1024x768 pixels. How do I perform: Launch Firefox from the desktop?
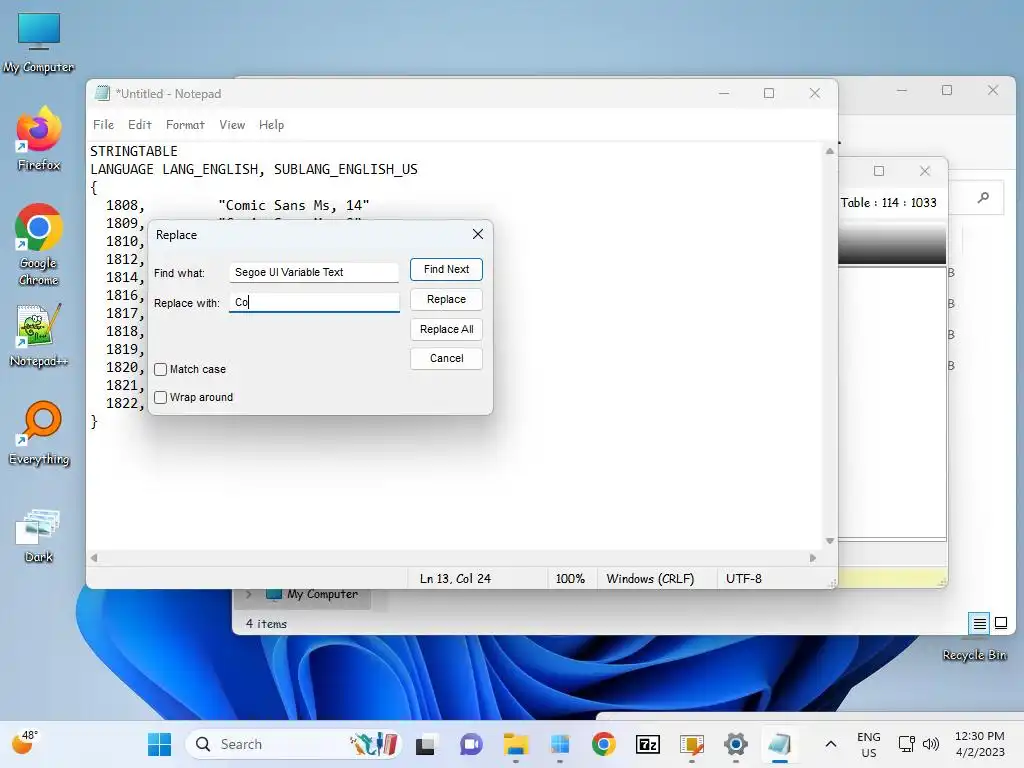pyautogui.click(x=39, y=138)
